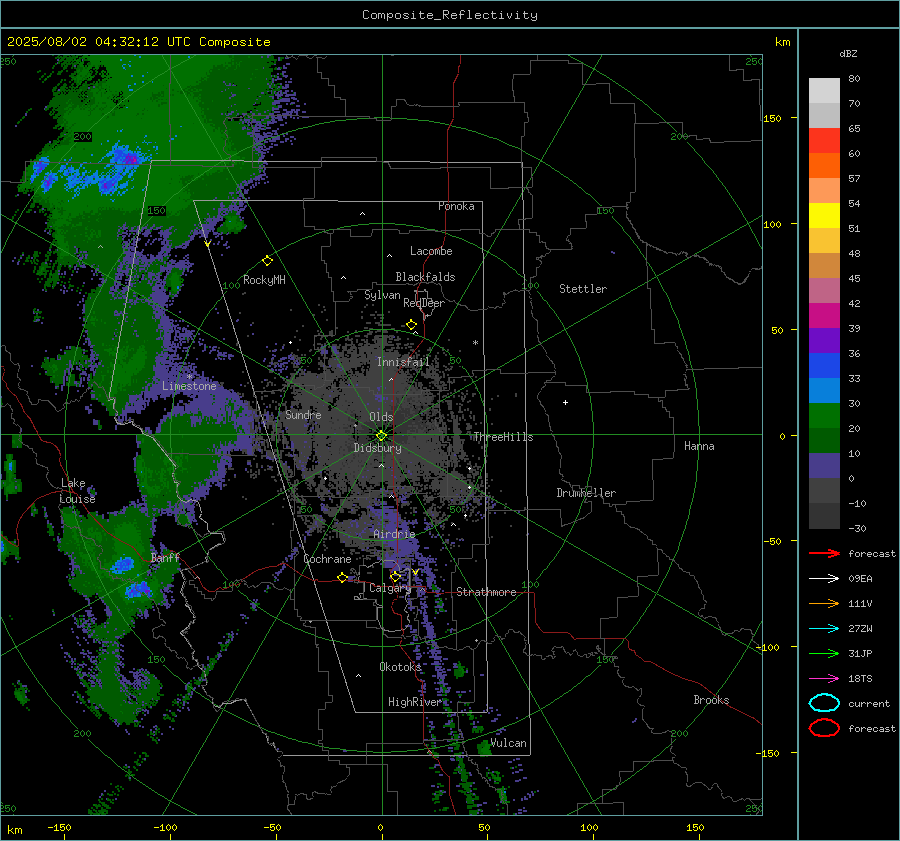Pick the magenta 42 dBZ legend swatch
Image resolution: width=900 pixels, height=841 pixels.
pyautogui.click(x=824, y=316)
